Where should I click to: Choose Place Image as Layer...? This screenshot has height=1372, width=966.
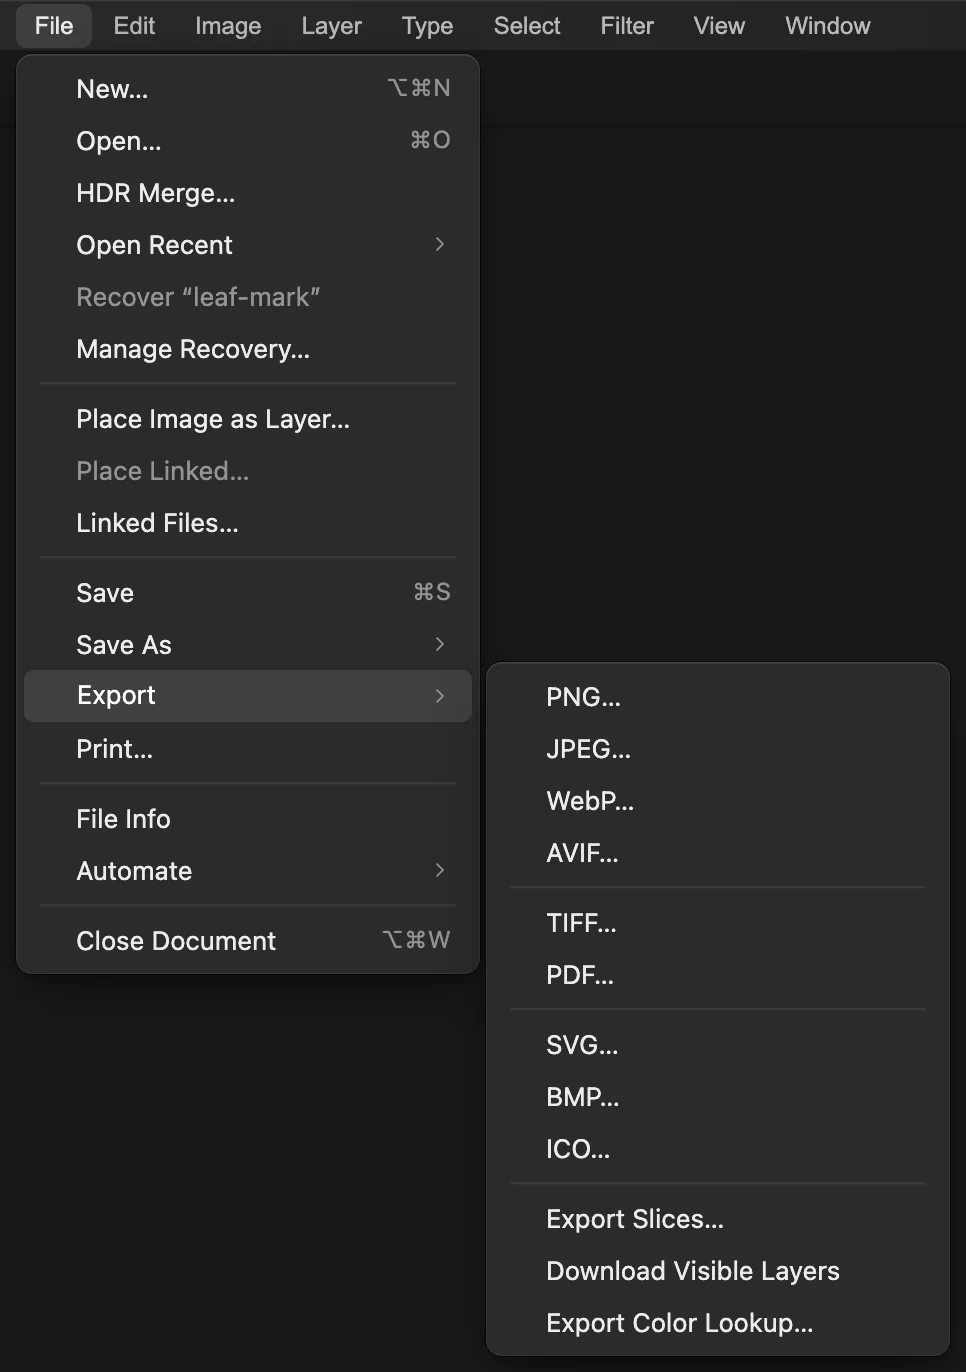coord(248,419)
